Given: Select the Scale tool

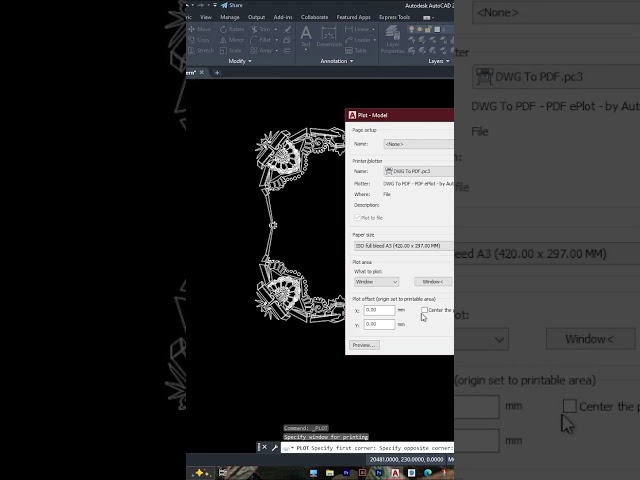Looking at the screenshot, I should click(x=231, y=51).
